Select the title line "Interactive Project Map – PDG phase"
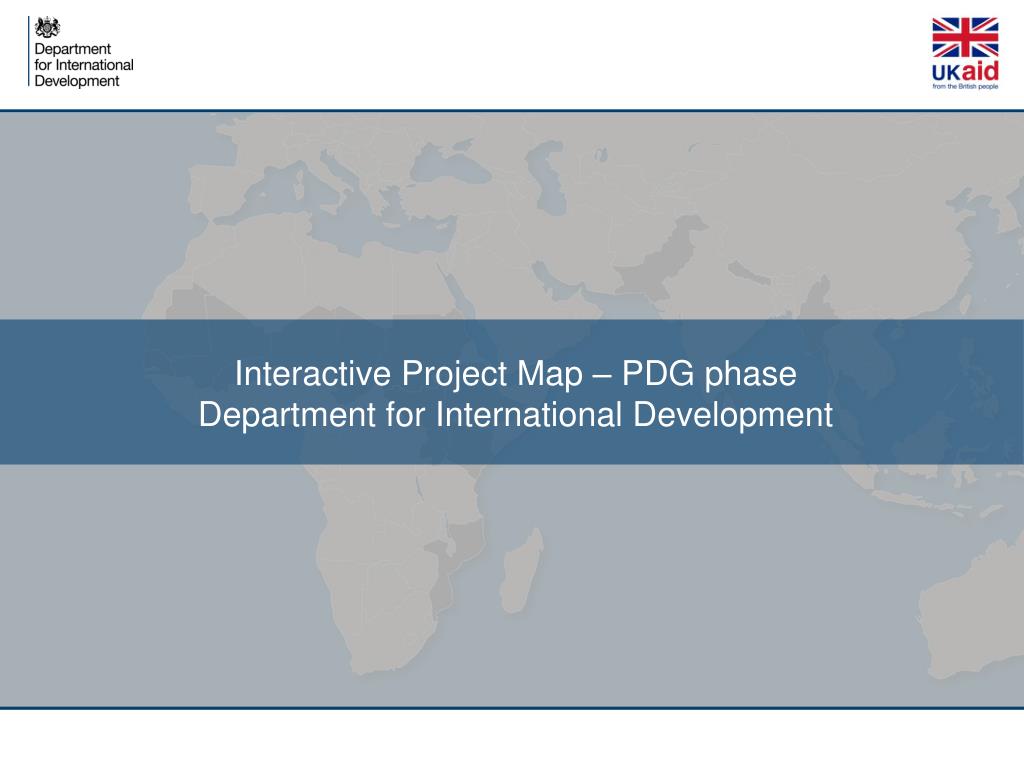This screenshot has width=1024, height=768. click(515, 374)
